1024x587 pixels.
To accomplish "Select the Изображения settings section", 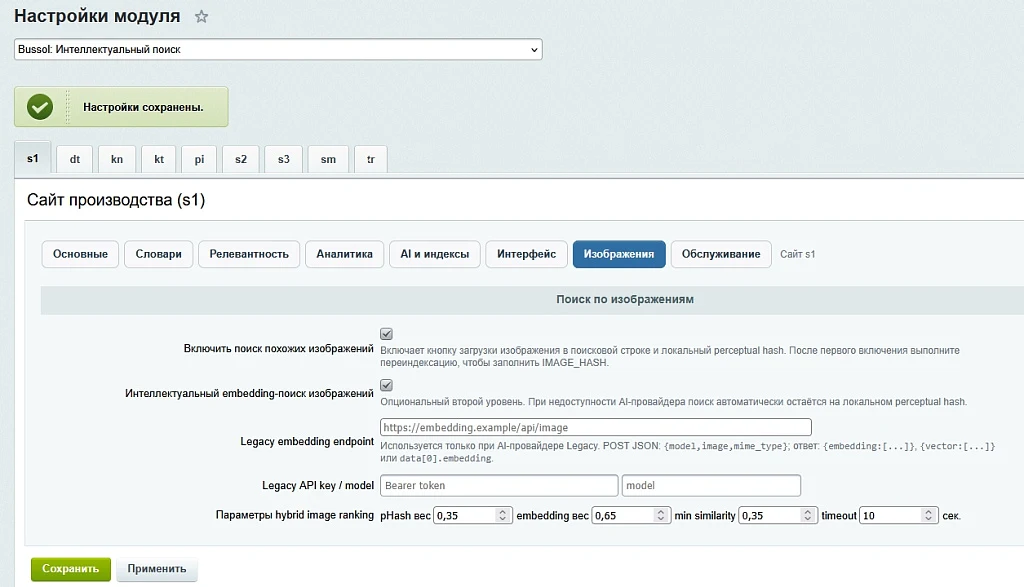I will coord(619,254).
